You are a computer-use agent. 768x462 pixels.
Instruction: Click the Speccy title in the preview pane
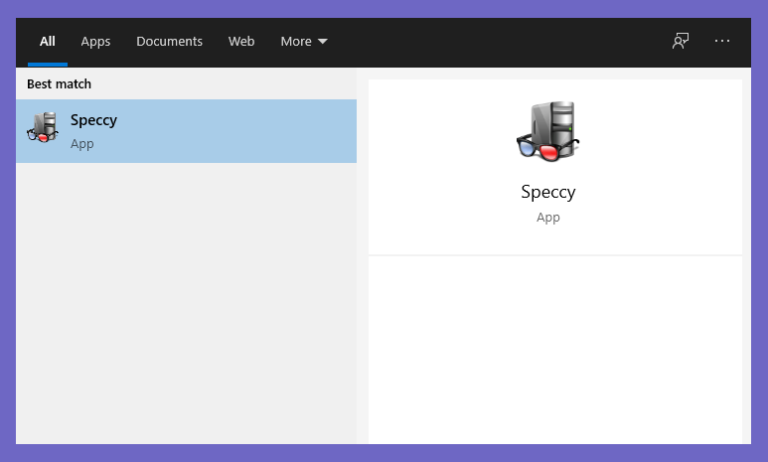click(548, 192)
